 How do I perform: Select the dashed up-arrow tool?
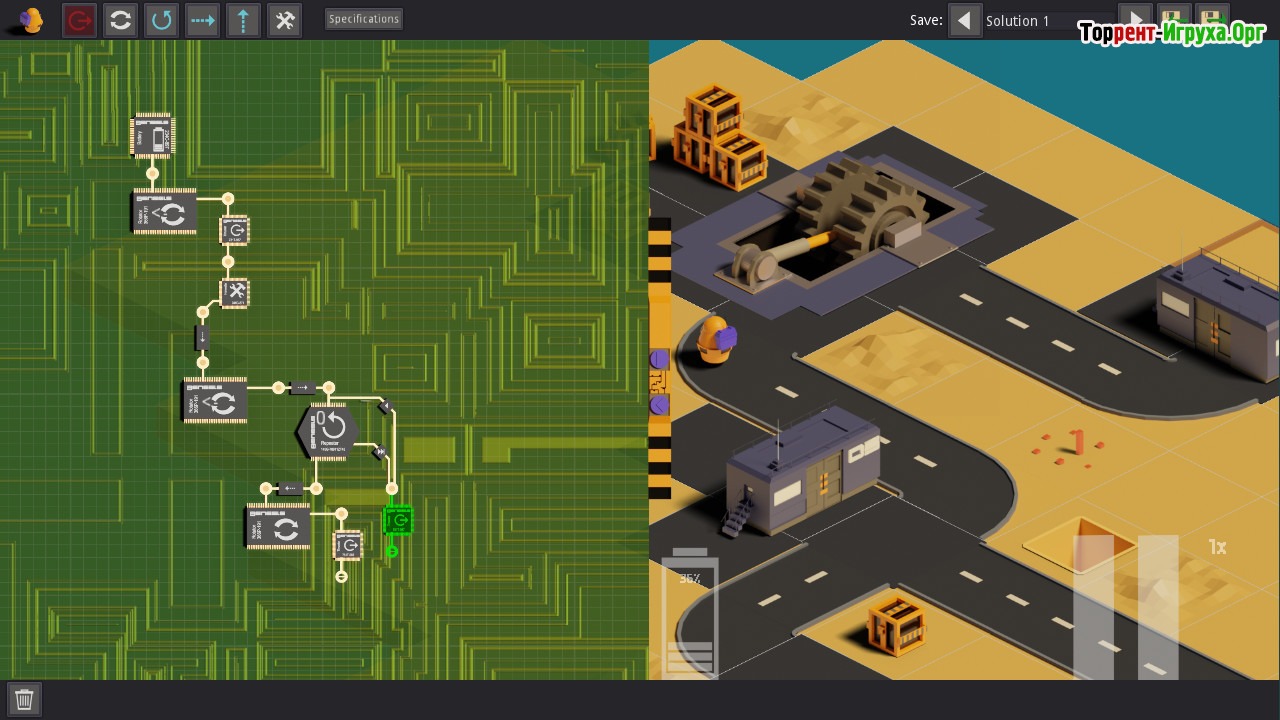pyautogui.click(x=244, y=21)
